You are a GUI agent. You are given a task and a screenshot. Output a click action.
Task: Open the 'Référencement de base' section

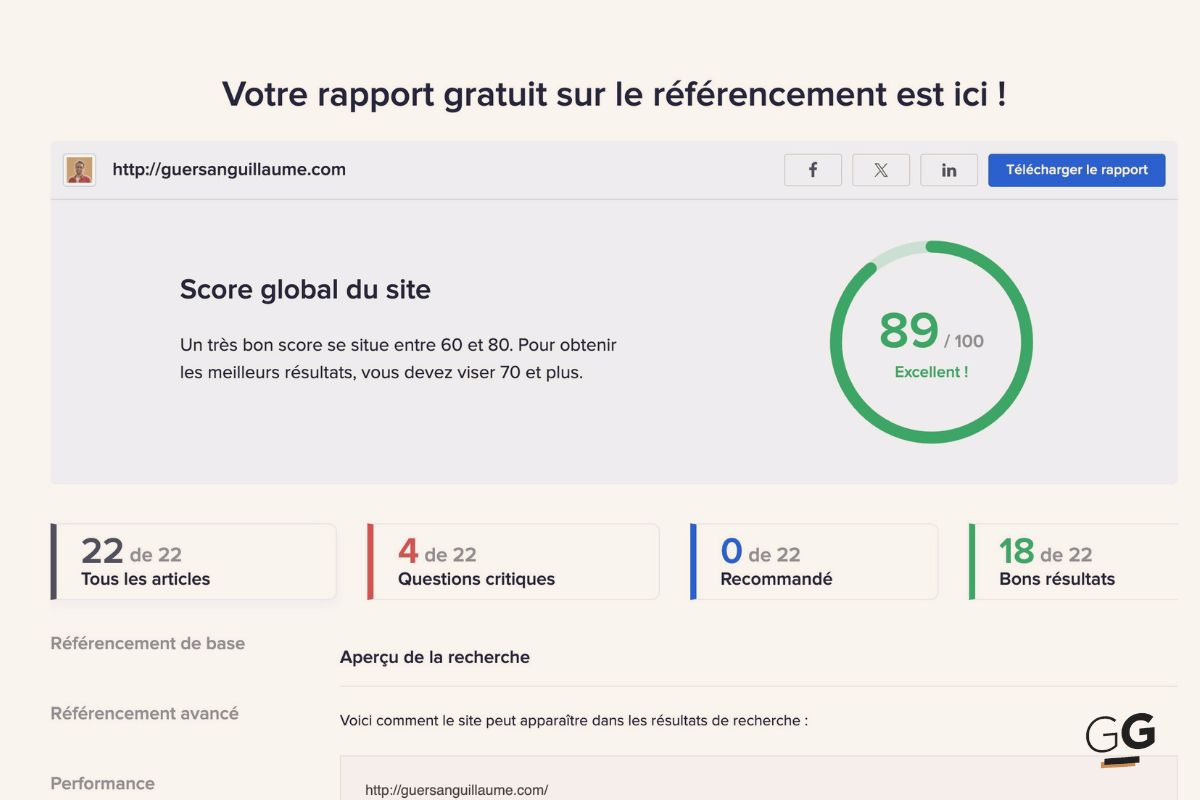point(147,643)
